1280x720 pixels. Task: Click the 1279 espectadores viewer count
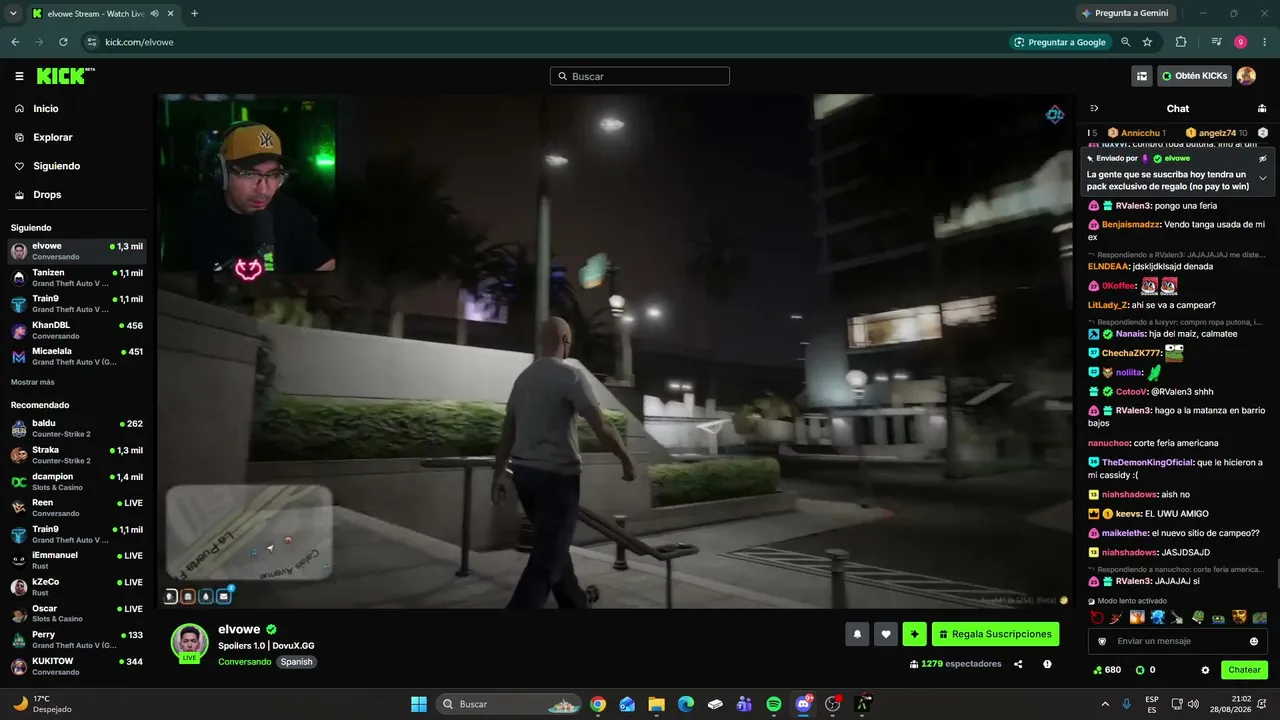pos(955,664)
